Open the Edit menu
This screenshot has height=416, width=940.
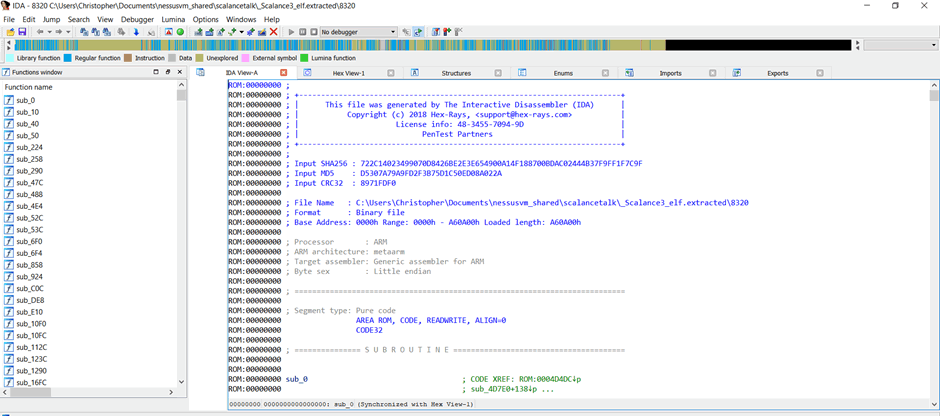point(29,19)
